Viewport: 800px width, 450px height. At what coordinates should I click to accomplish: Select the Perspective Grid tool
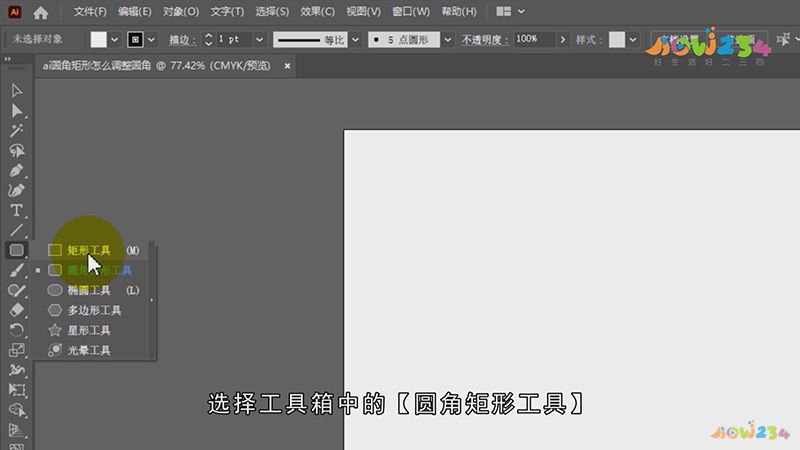(x=16, y=430)
